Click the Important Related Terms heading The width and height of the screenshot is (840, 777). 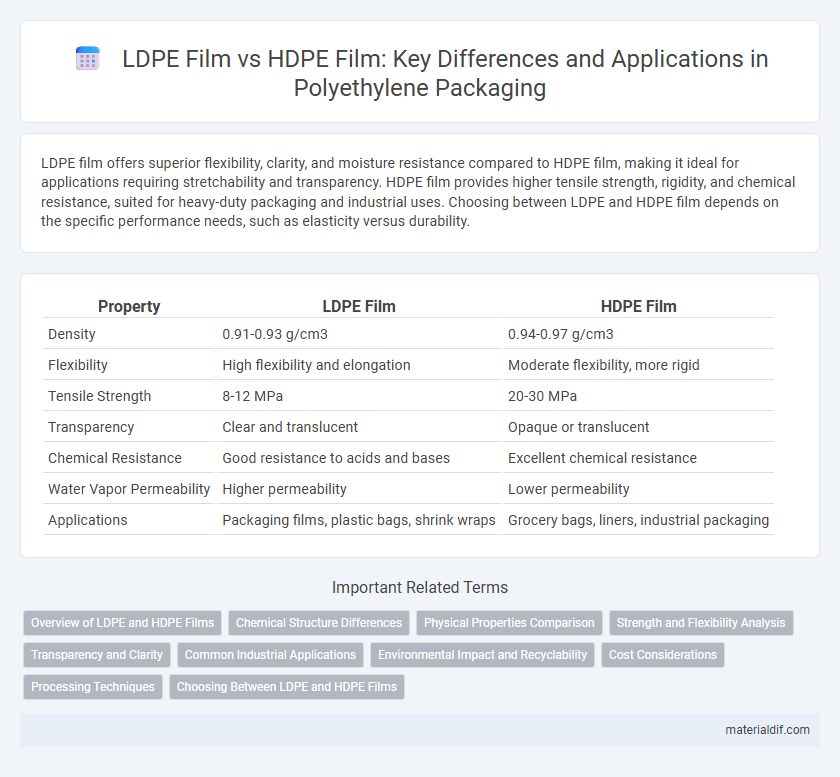(x=419, y=587)
